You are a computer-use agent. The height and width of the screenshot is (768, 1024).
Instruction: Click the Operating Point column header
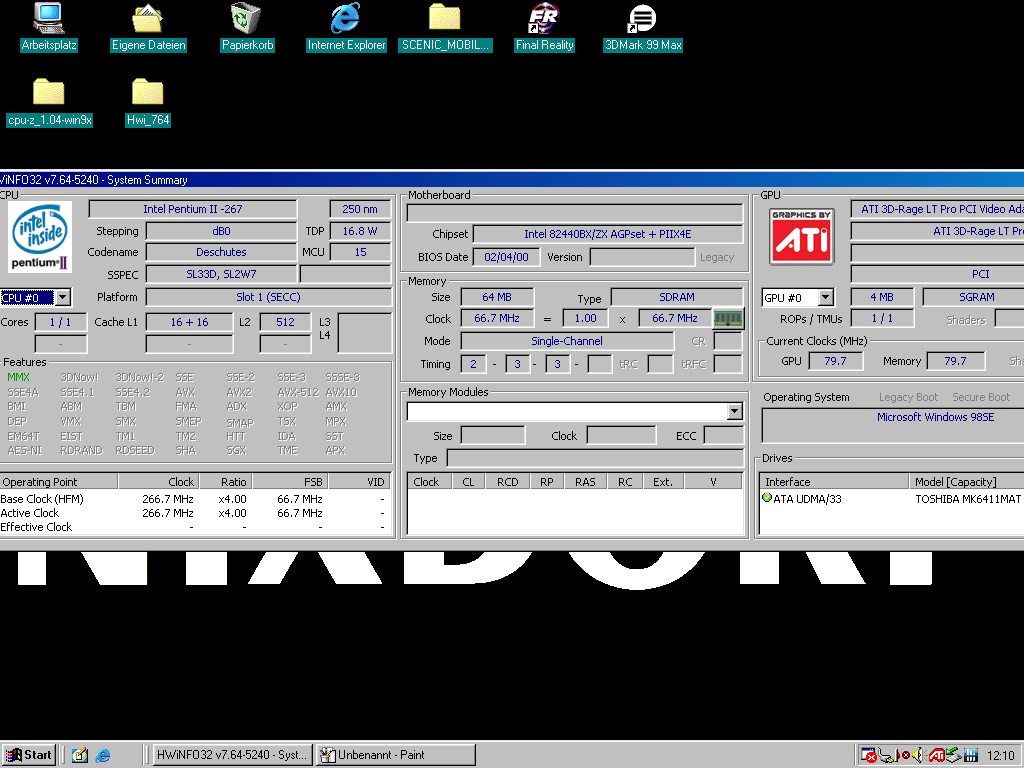click(59, 482)
